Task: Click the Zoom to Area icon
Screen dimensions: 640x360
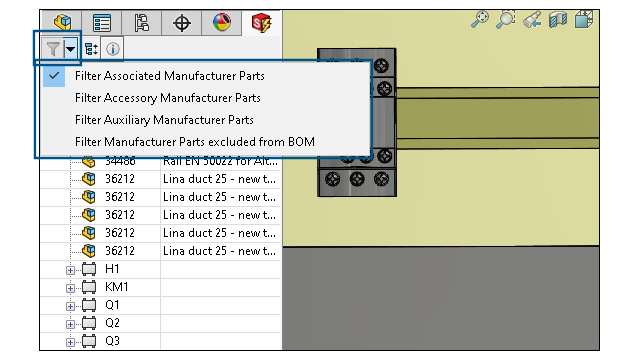Action: click(506, 19)
